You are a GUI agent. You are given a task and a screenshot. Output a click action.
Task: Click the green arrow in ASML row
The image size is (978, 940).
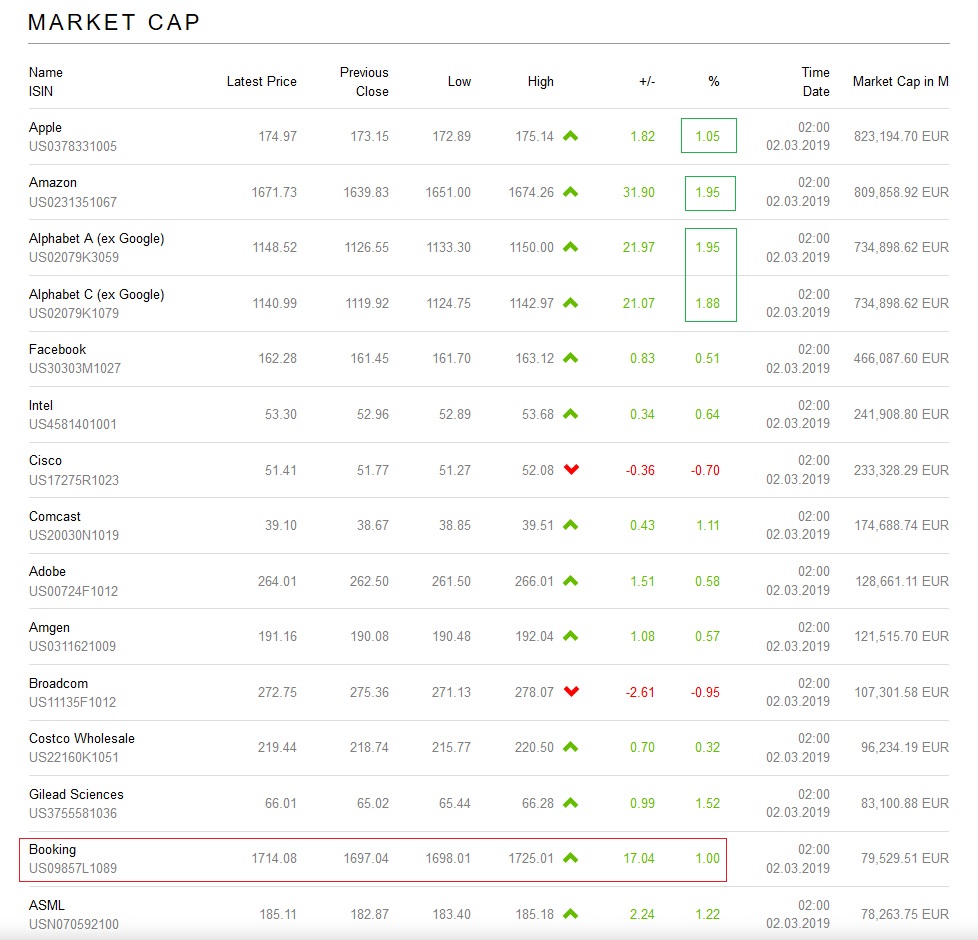click(x=570, y=914)
